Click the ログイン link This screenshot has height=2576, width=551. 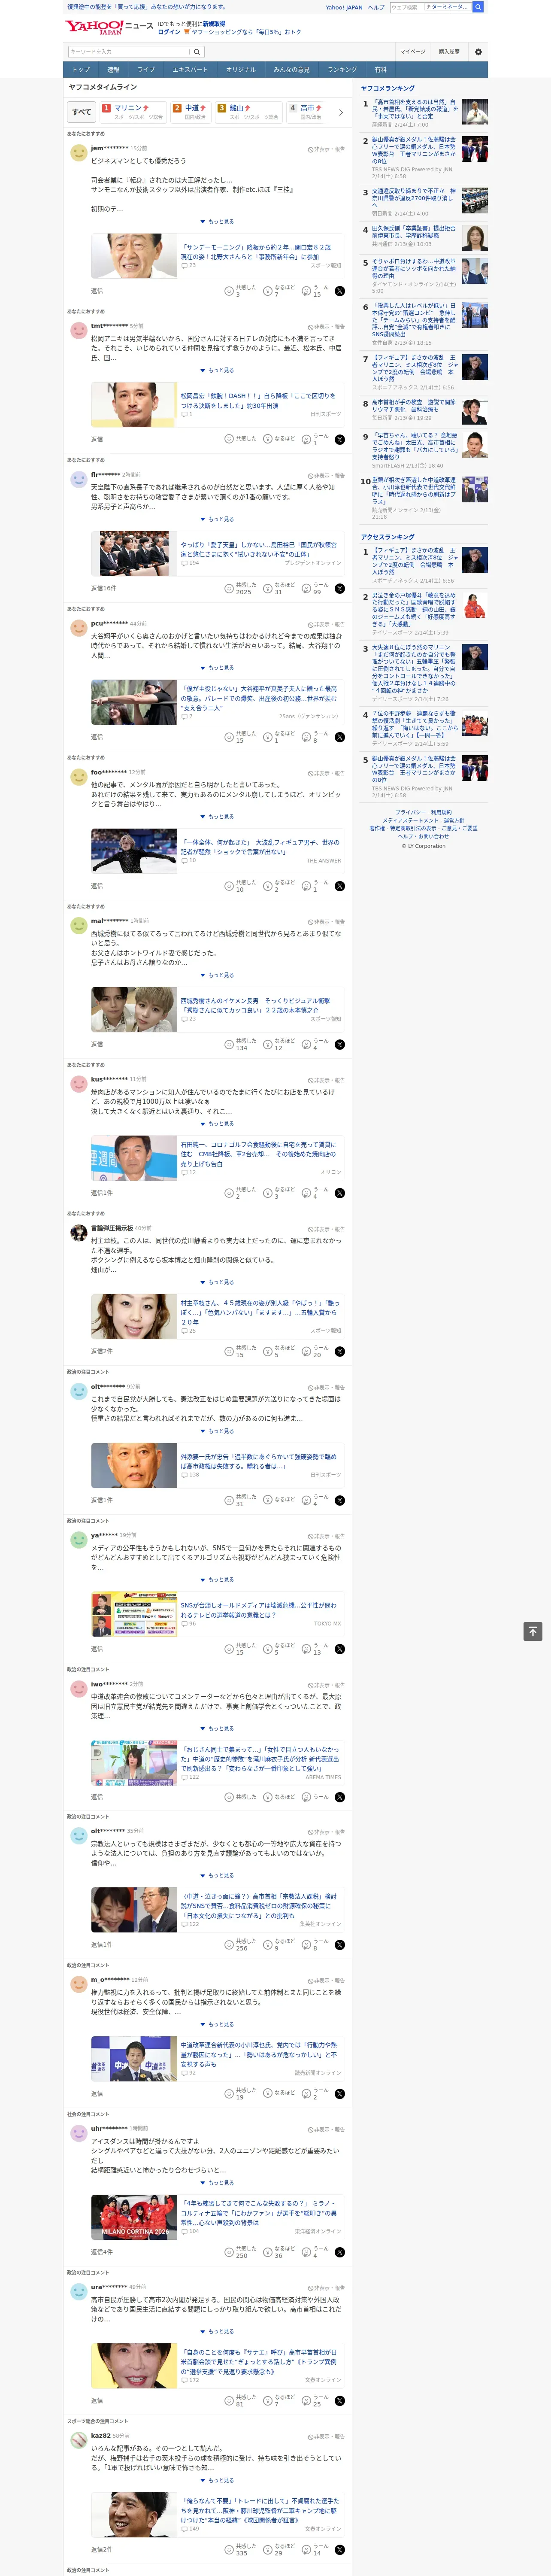pos(169,32)
